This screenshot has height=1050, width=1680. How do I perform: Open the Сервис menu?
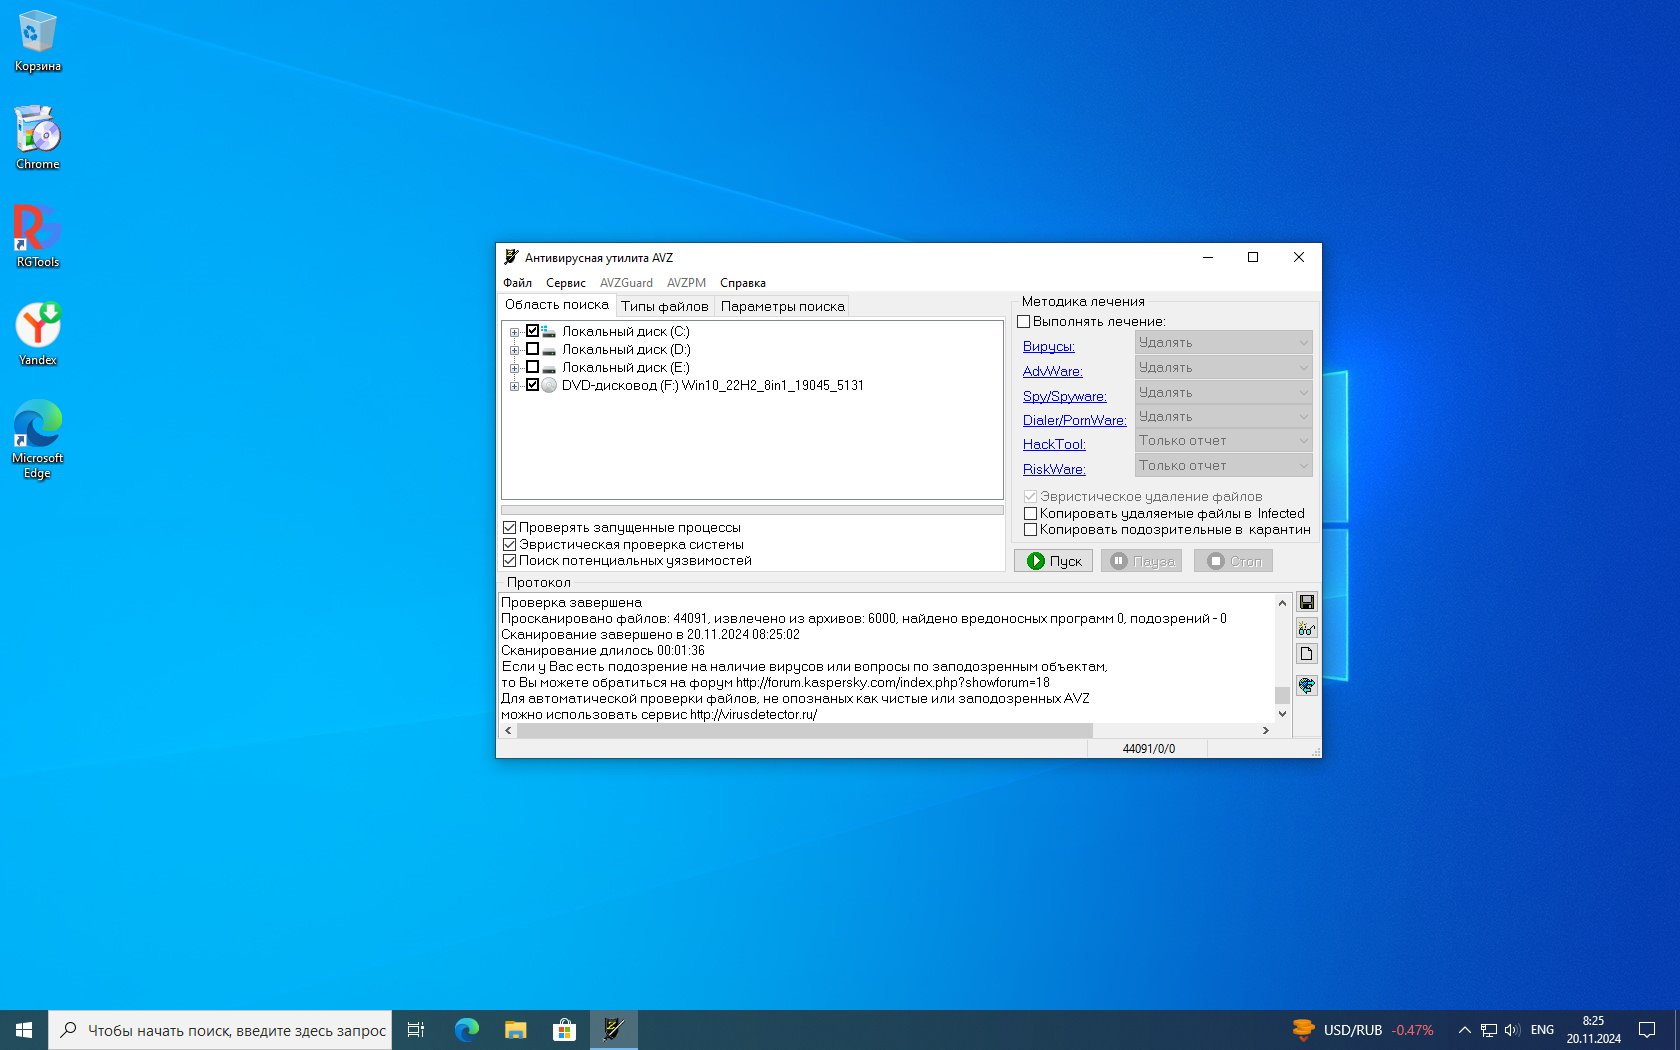[565, 283]
